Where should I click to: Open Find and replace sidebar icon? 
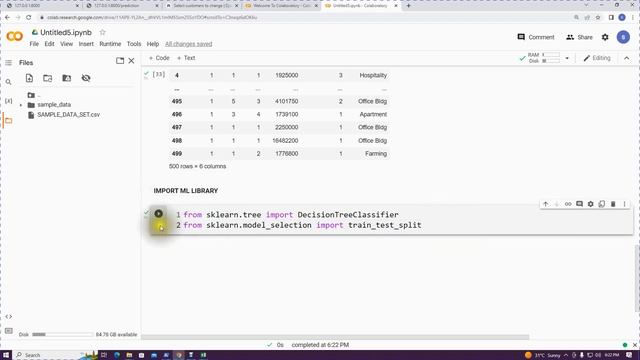(x=9, y=82)
